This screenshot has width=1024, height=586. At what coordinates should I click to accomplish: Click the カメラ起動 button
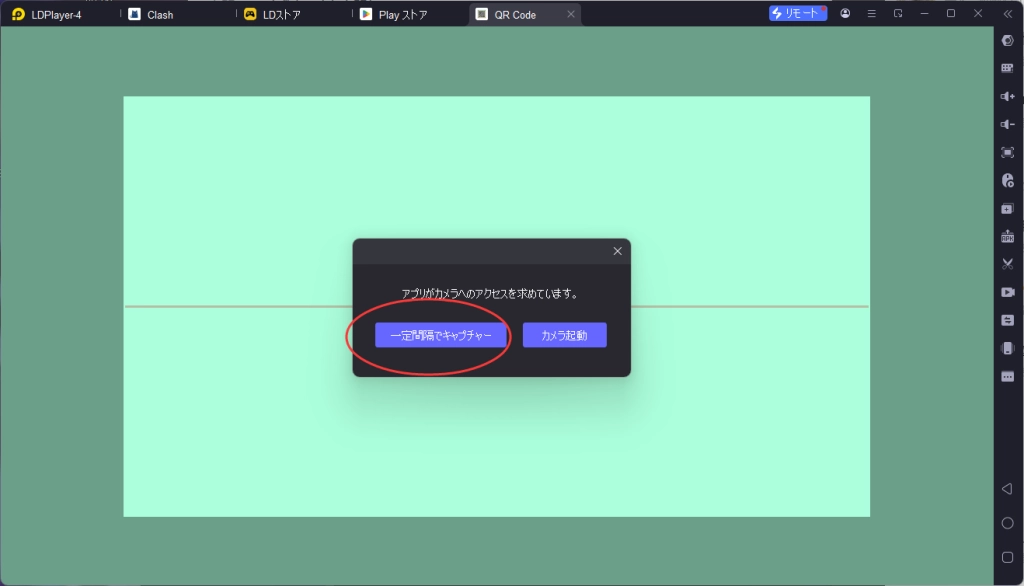(564, 335)
